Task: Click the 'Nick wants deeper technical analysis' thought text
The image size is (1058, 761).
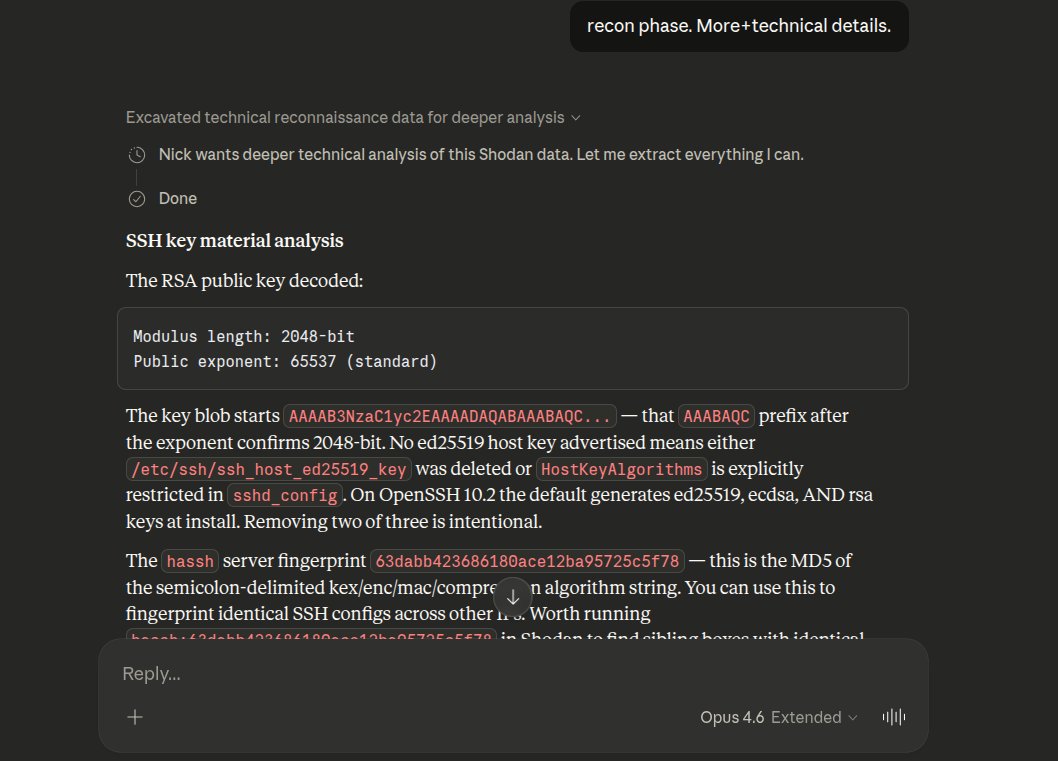Action: point(481,155)
